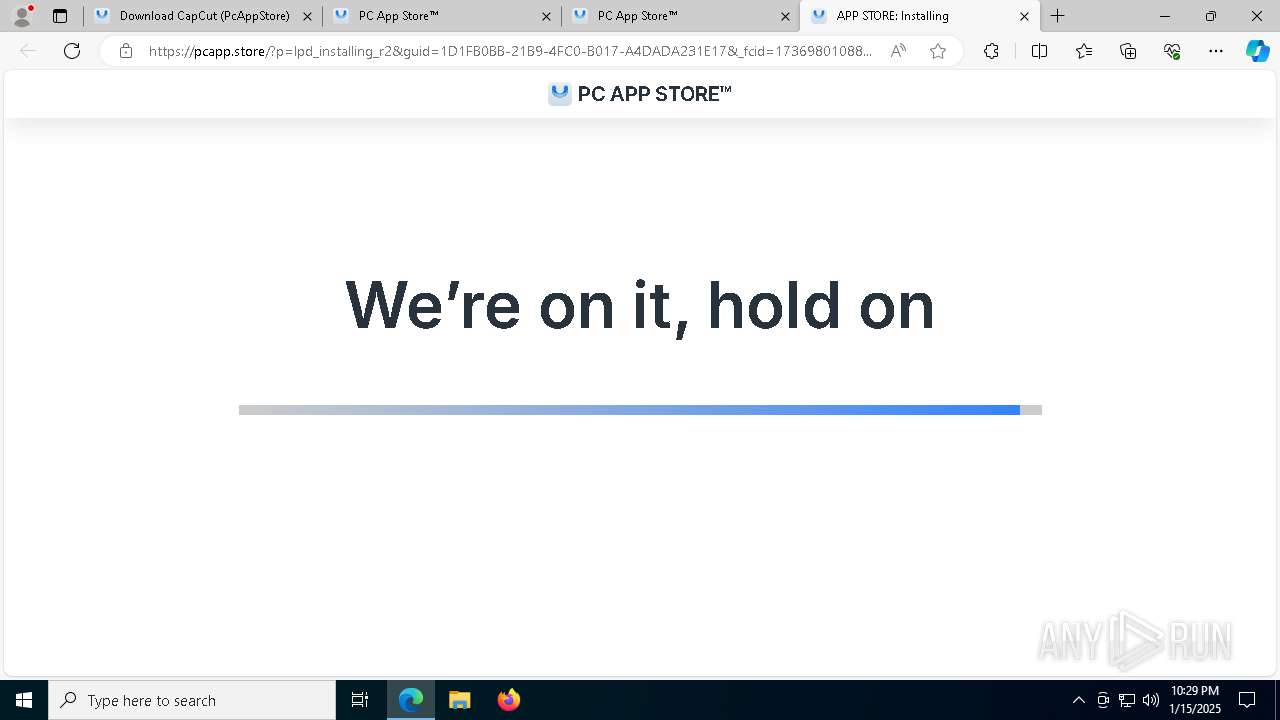
Task: Click the pcapp.store address bar
Action: point(510,51)
